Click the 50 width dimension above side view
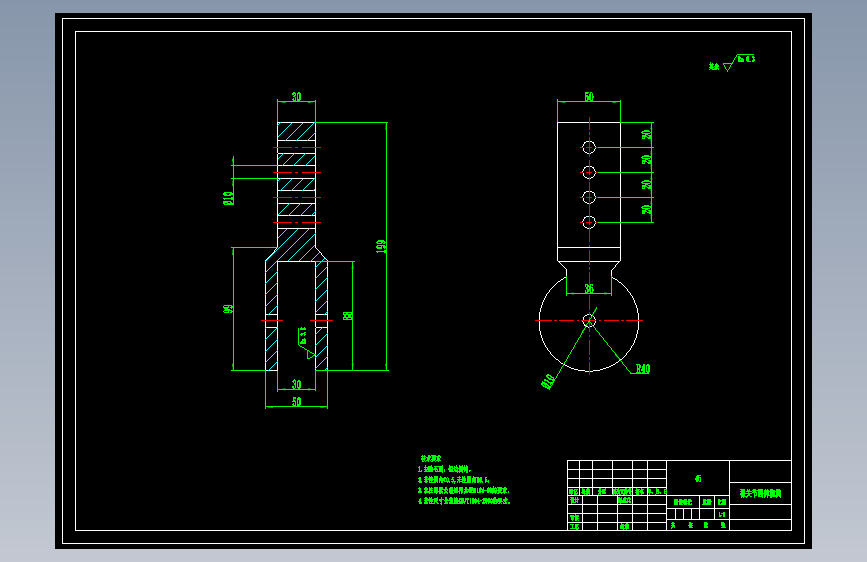Viewport: 867px width, 562px height. point(589,96)
